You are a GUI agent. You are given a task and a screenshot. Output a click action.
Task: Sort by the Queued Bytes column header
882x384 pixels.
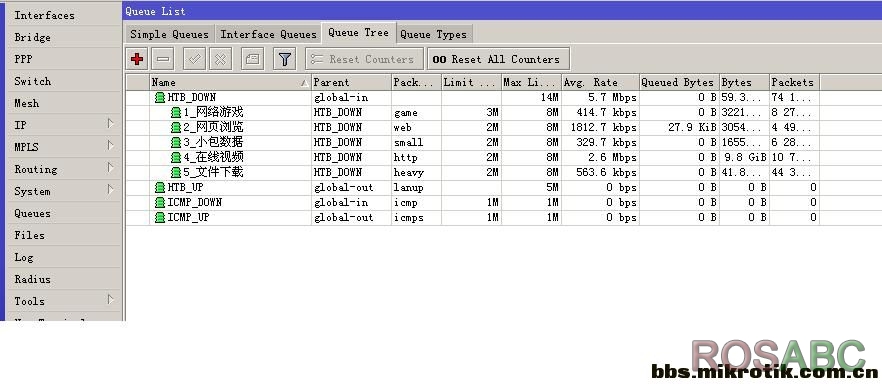click(x=679, y=83)
